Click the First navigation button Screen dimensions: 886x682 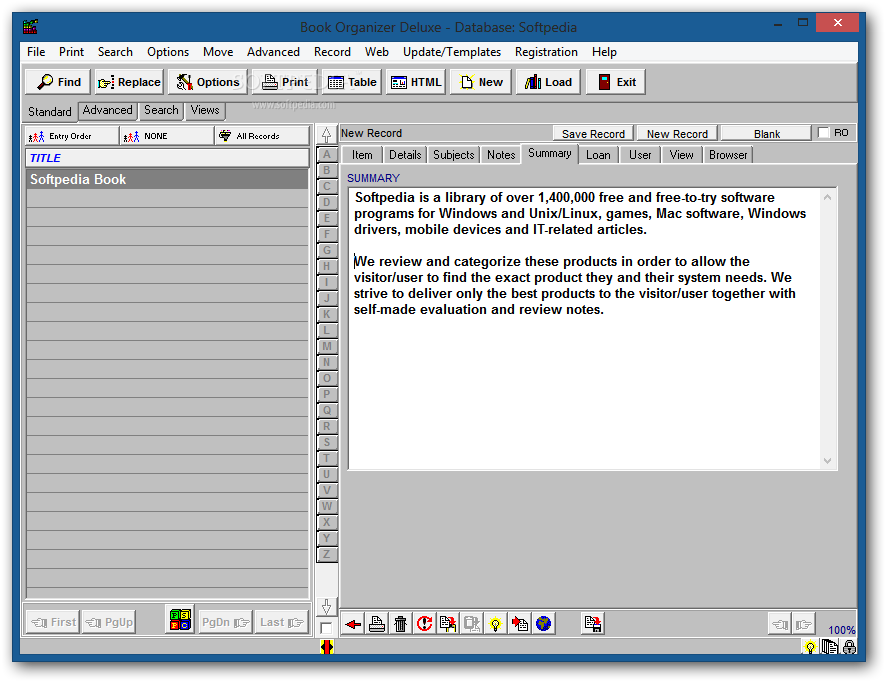53,622
